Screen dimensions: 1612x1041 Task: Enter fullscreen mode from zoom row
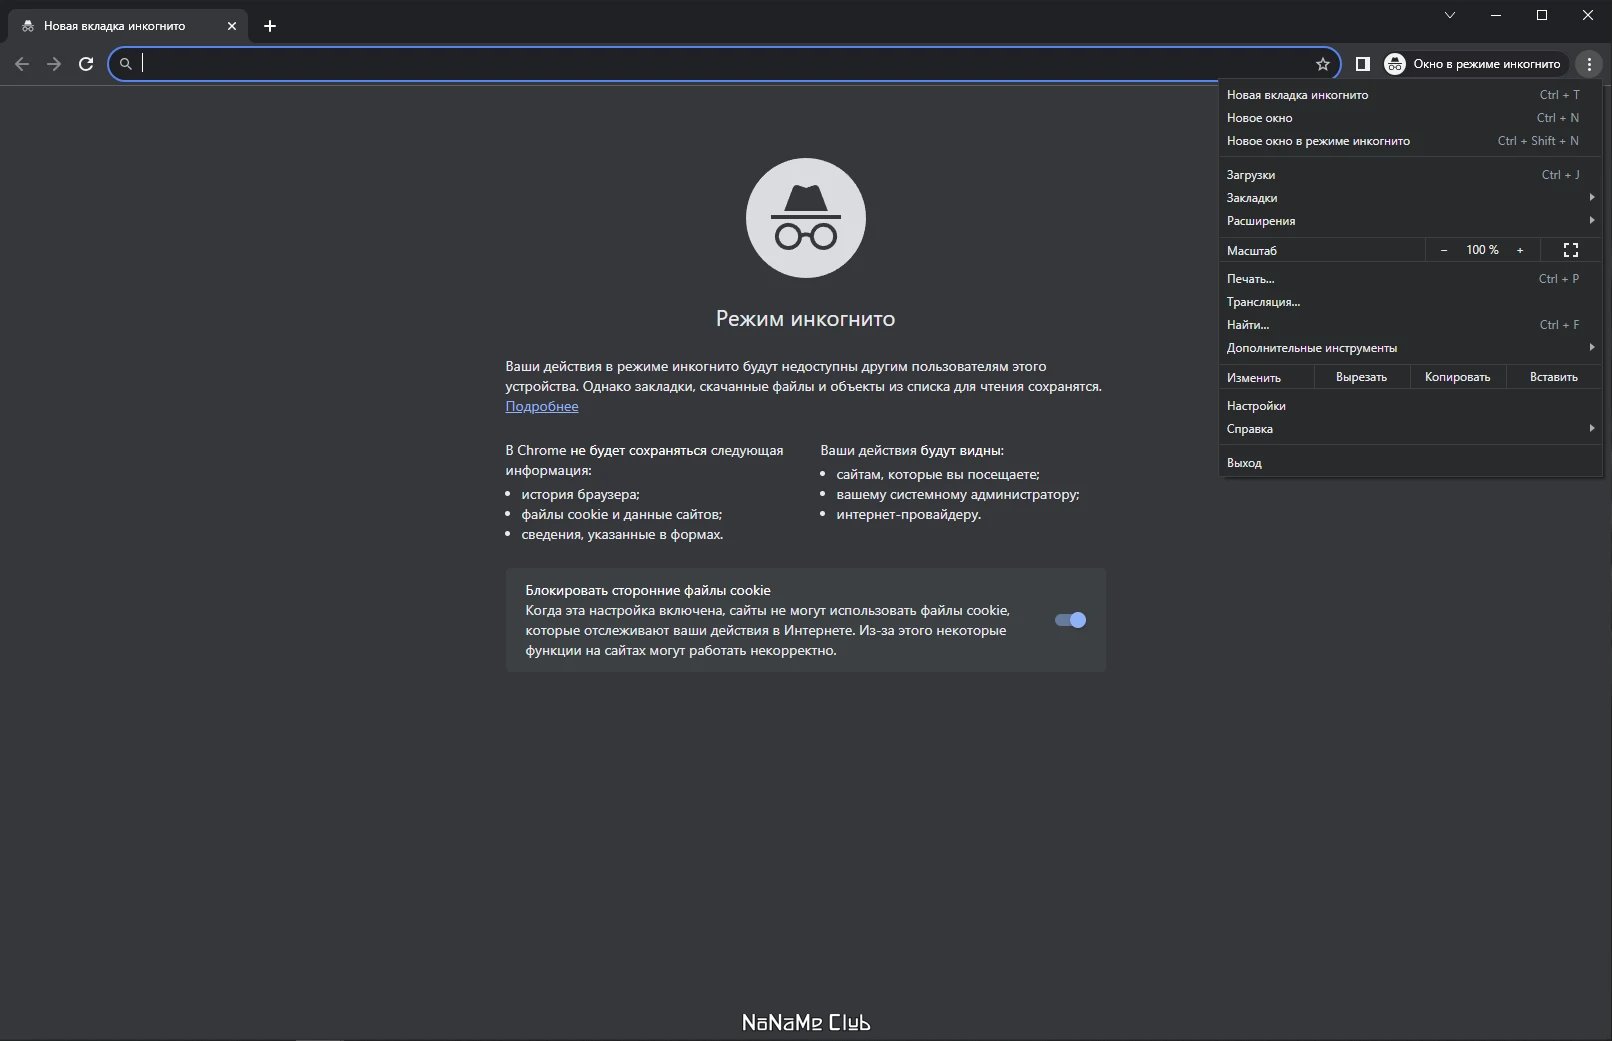pos(1571,250)
